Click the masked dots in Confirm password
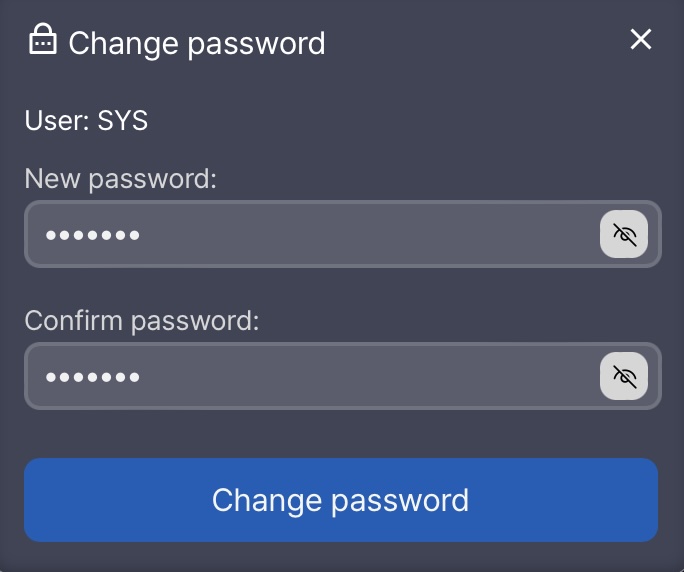The height and width of the screenshot is (572, 684). 92,378
